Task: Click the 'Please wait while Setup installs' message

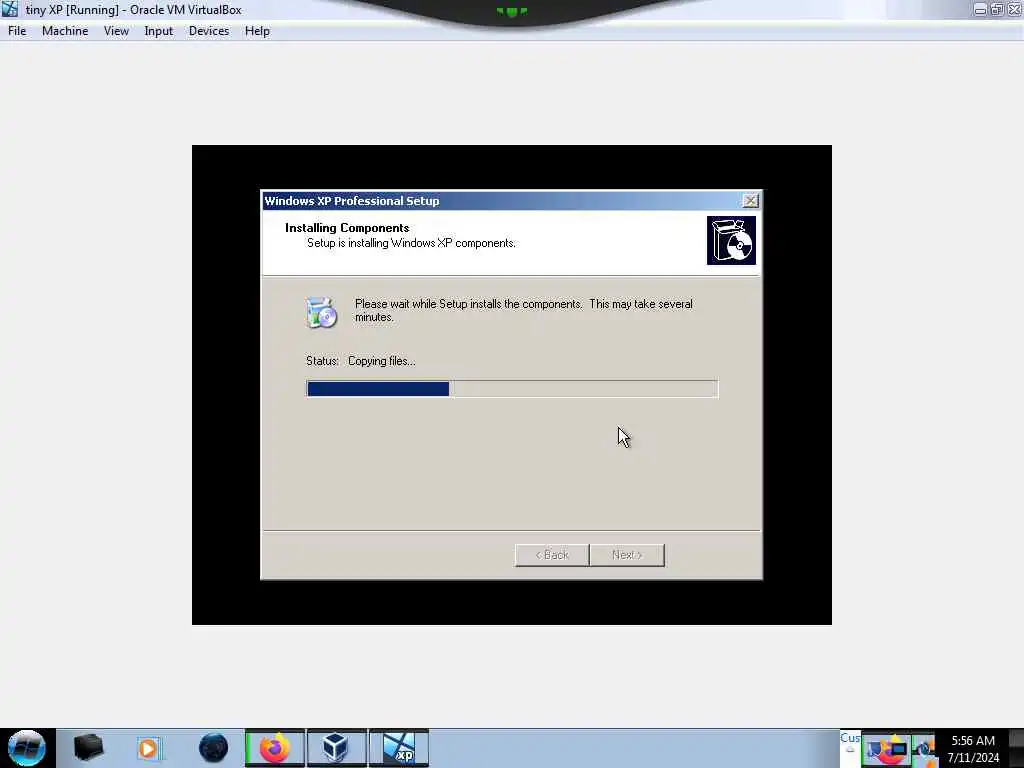Action: coord(524,310)
